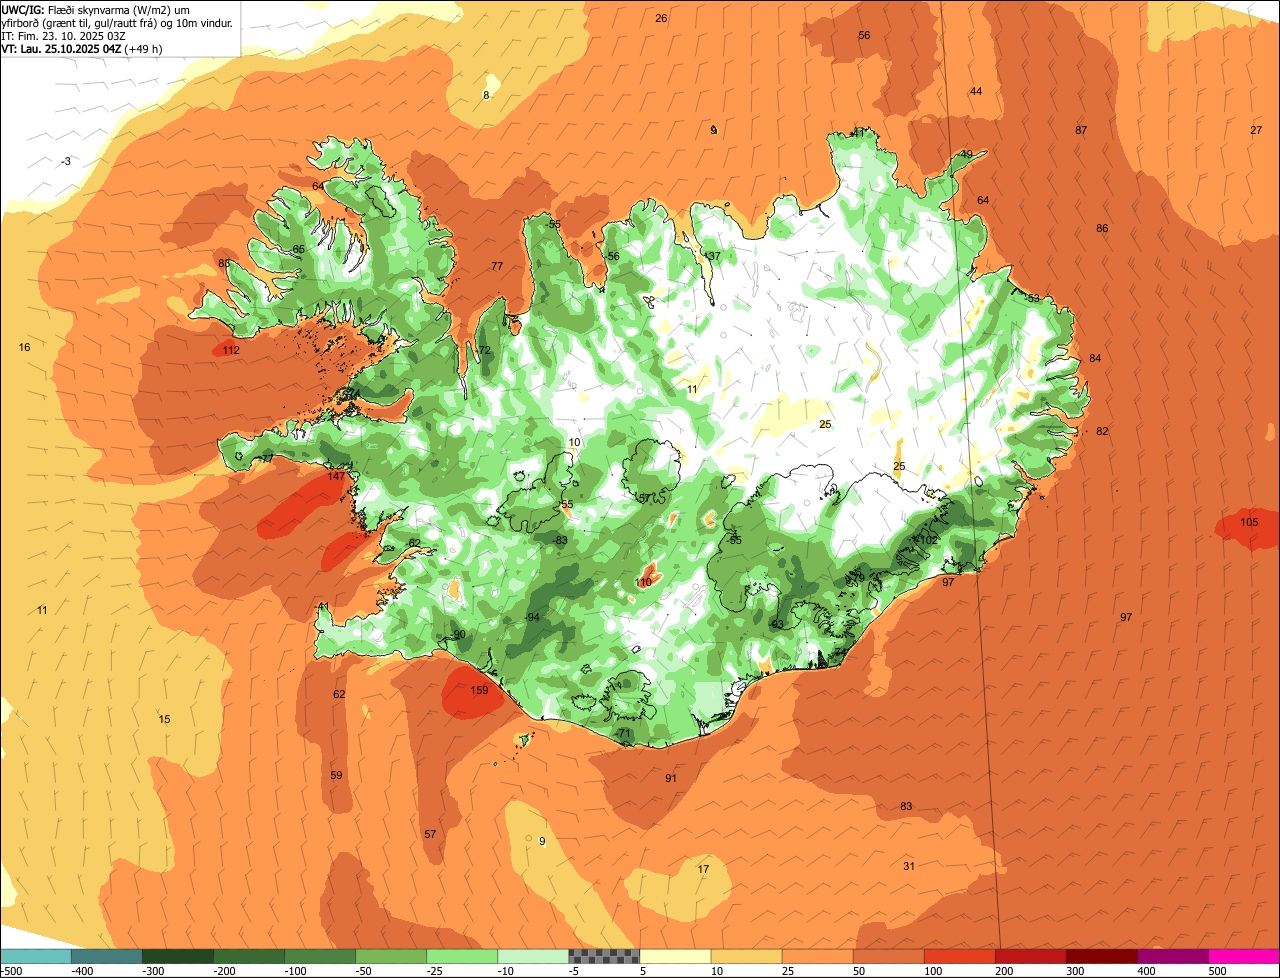Pick the legend swatch between 10 and 25
The width and height of the screenshot is (1280, 978).
[x=746, y=956]
